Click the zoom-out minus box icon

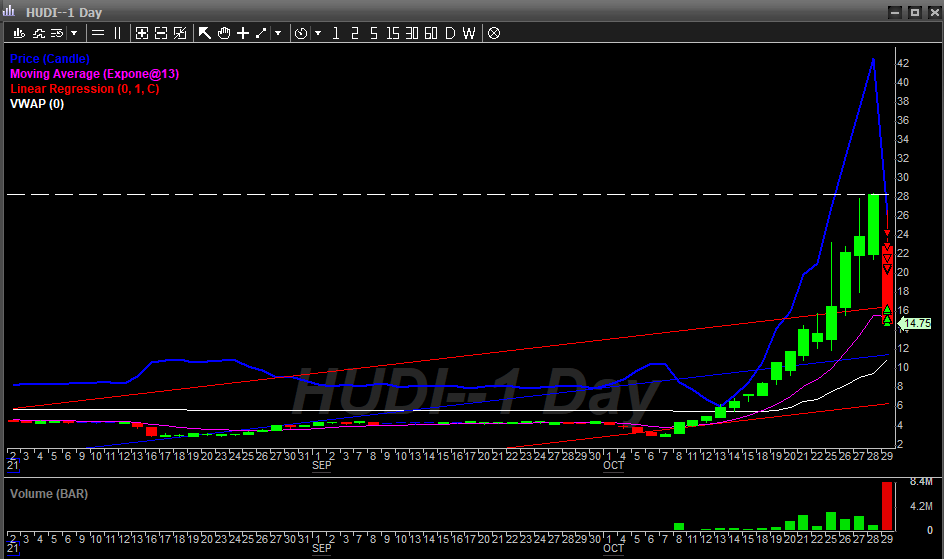click(161, 33)
